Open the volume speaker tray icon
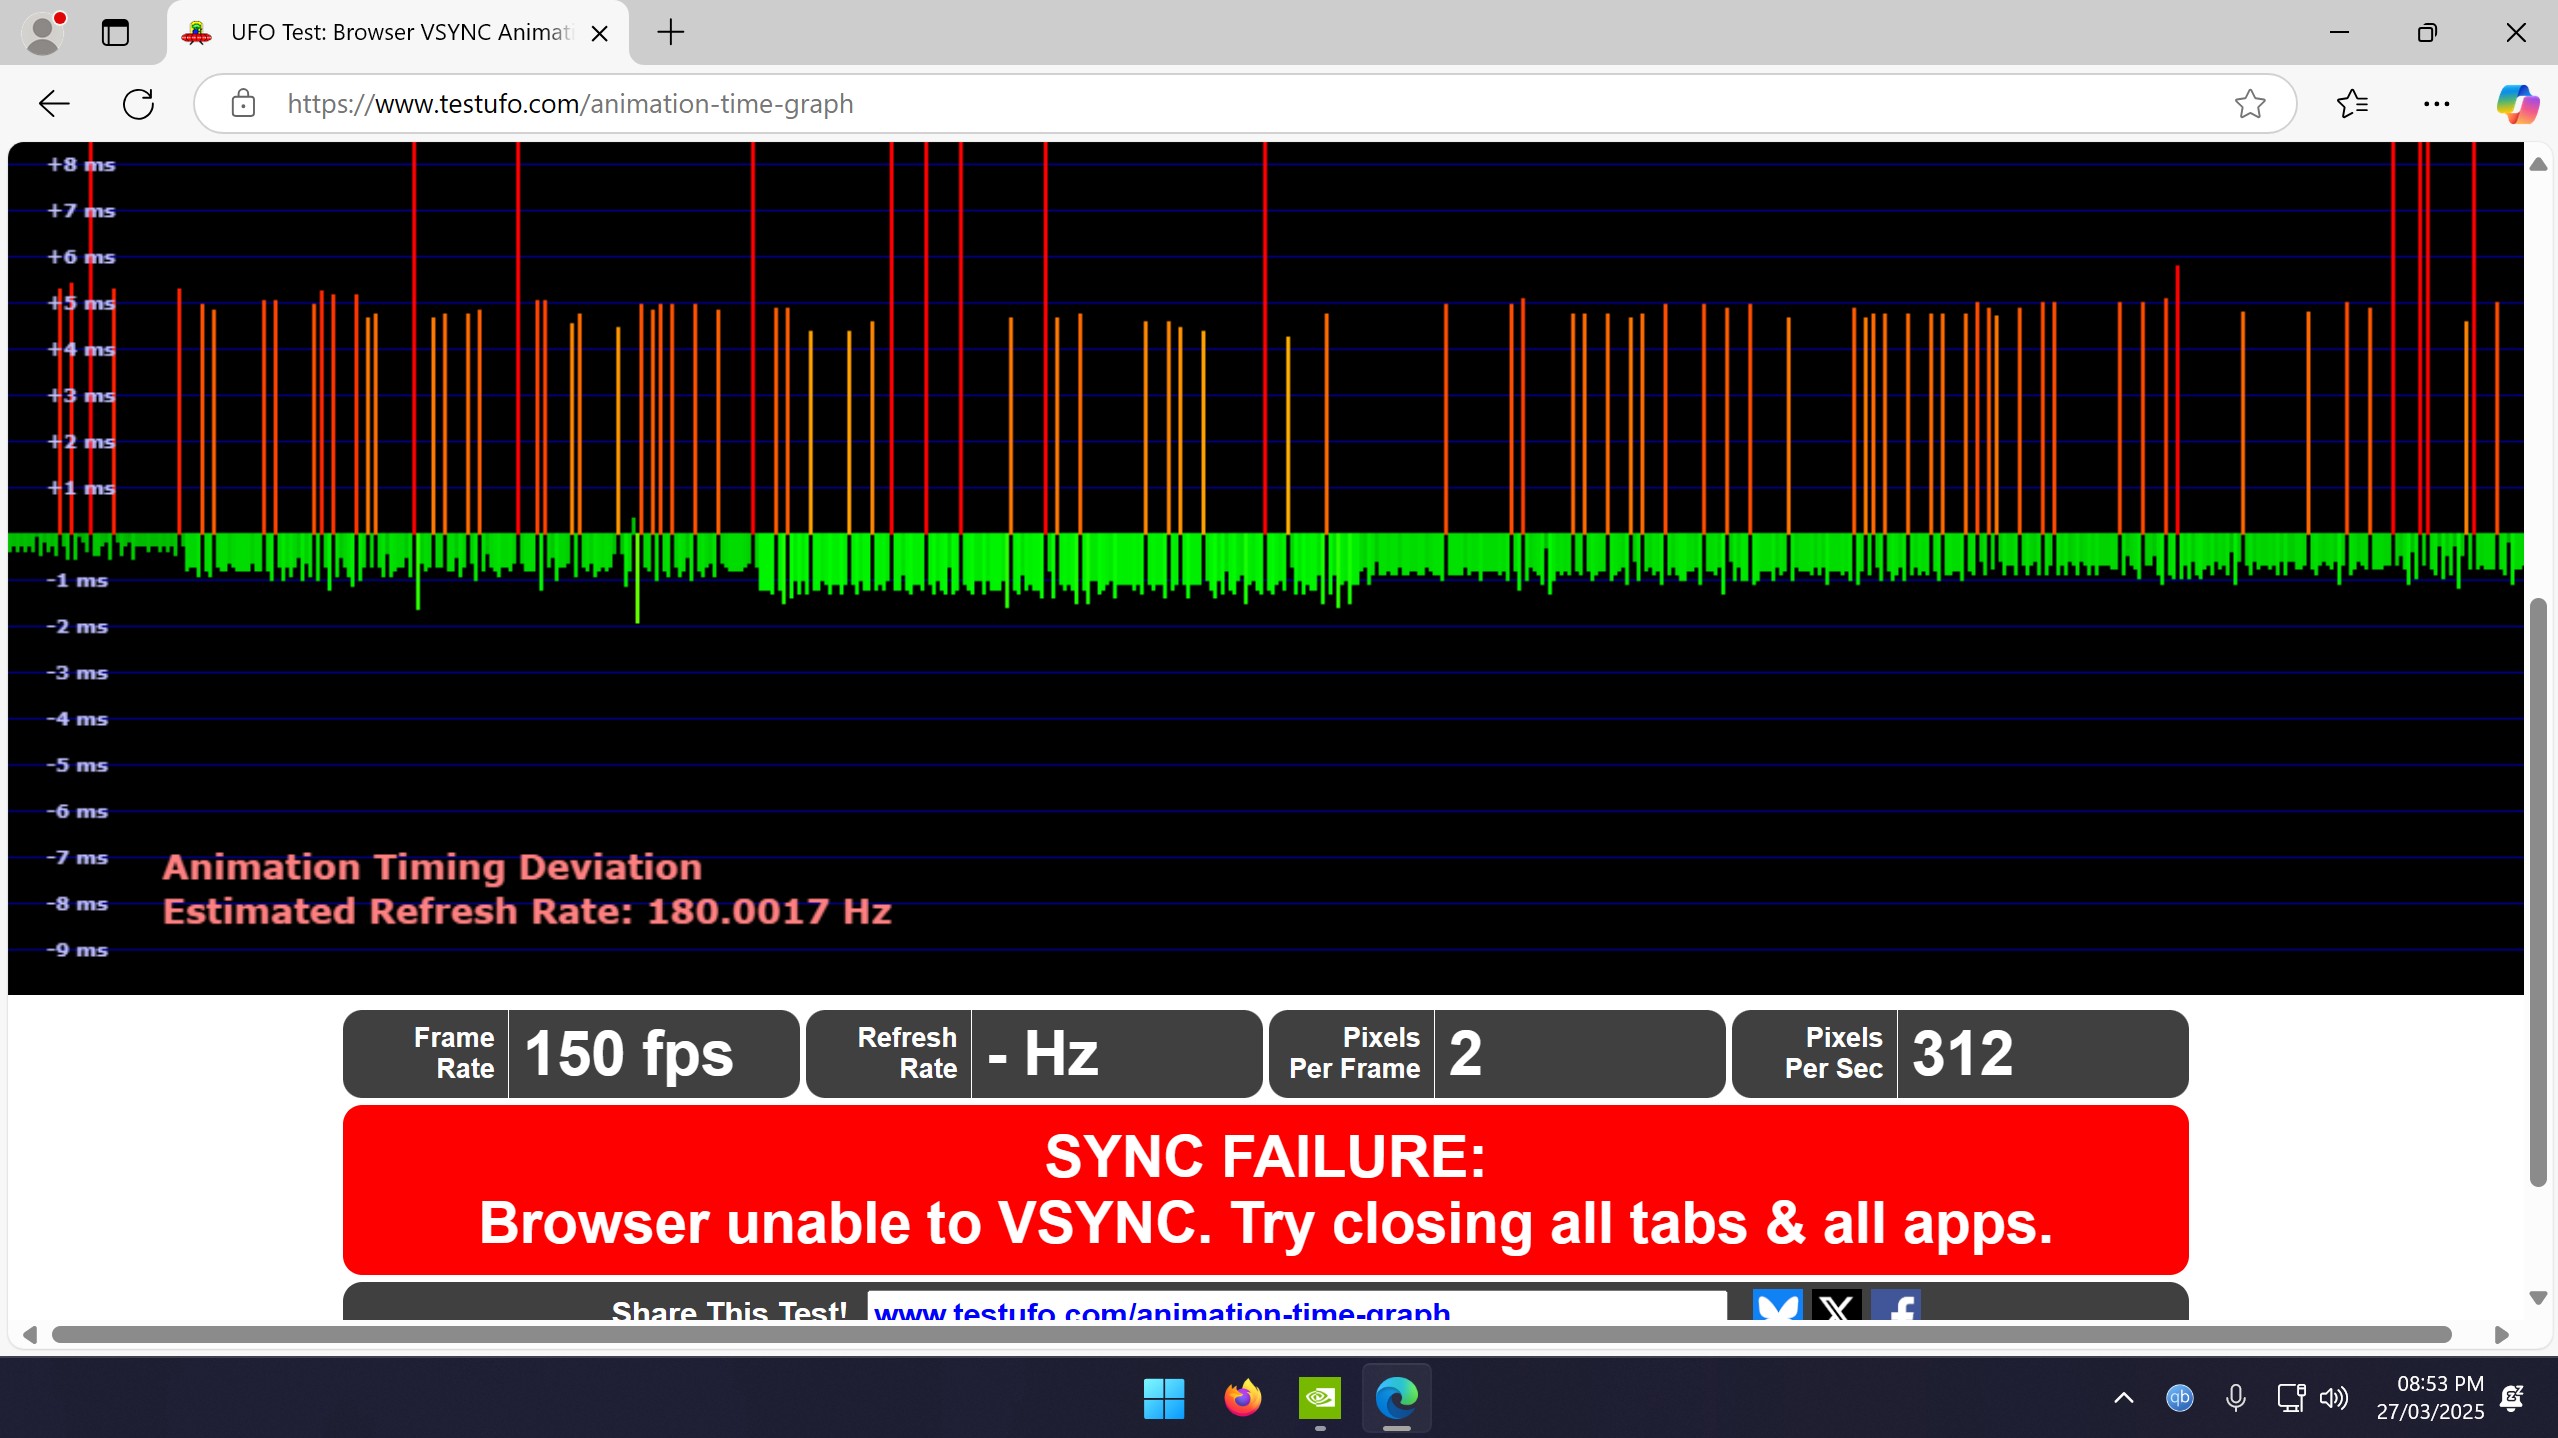 click(2334, 1398)
